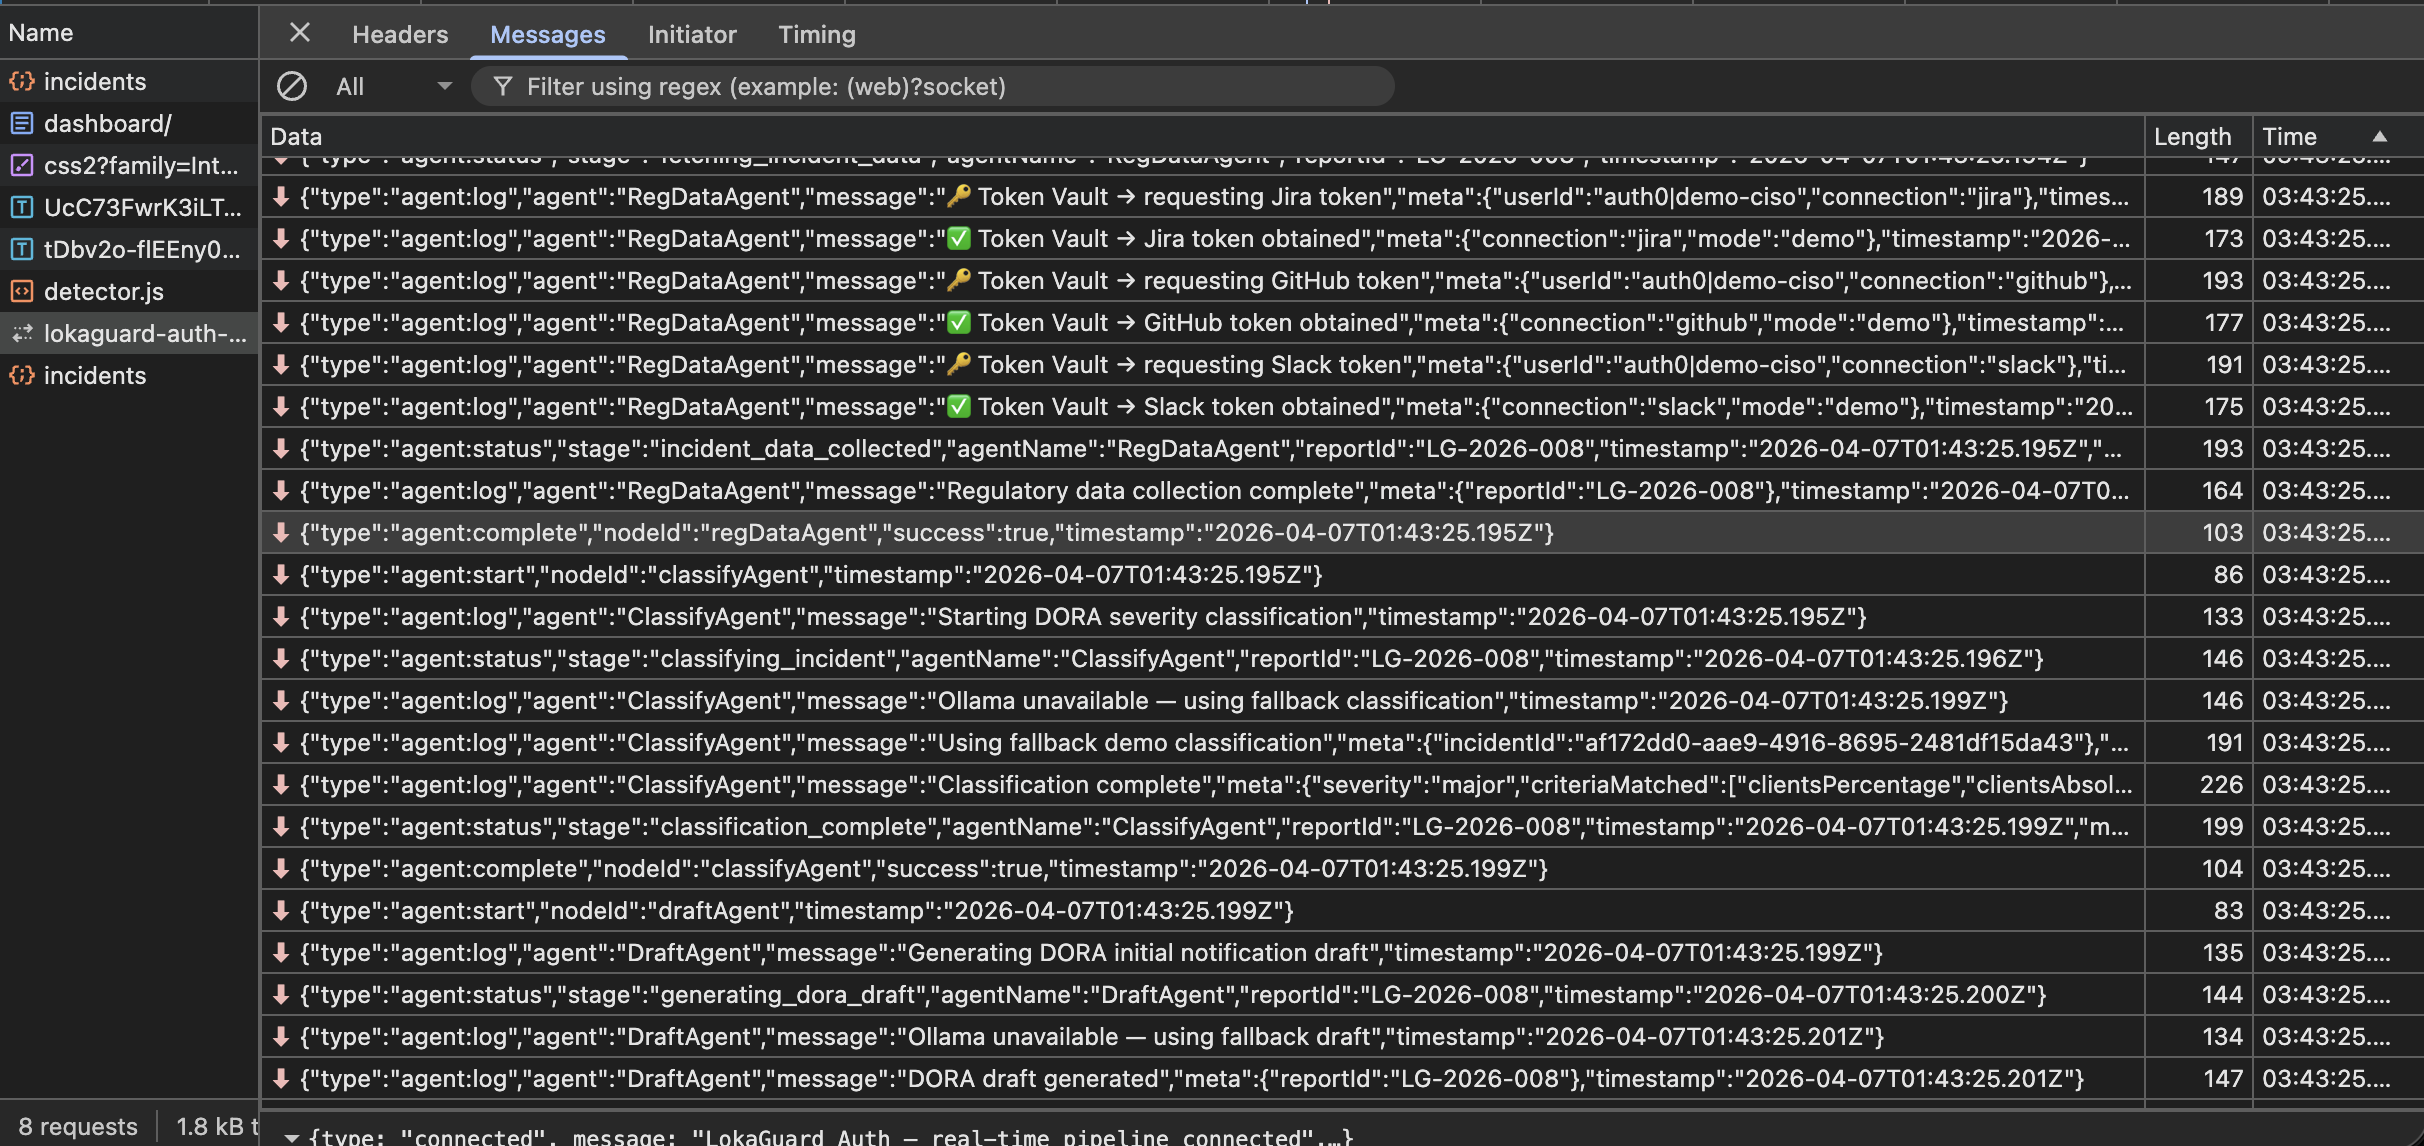Click the lokaguard-auth websocket request icon
Screen dimensions: 2424x1146
(x=22, y=334)
